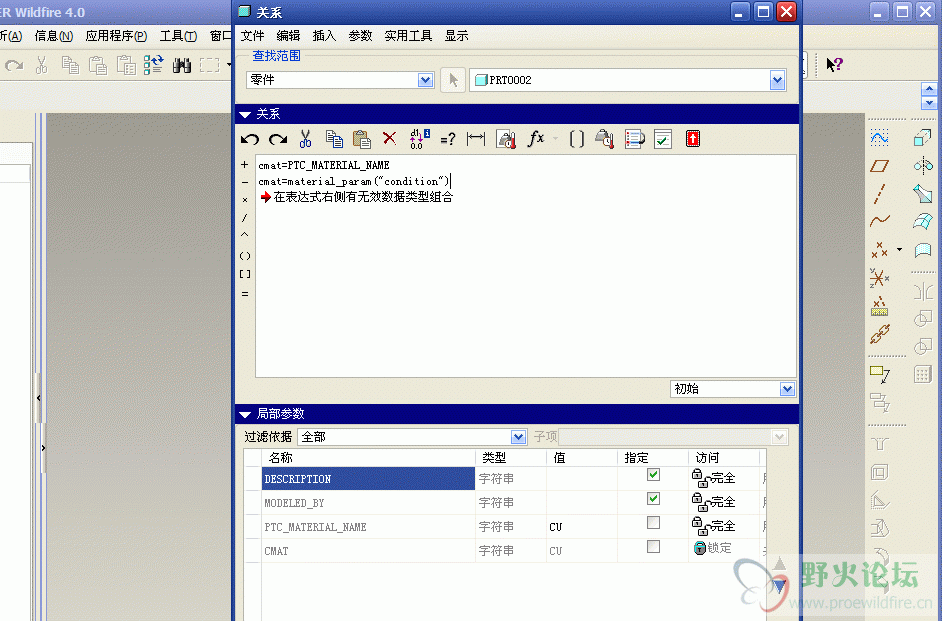Select the MODELED_BY parameter row name

click(368, 503)
